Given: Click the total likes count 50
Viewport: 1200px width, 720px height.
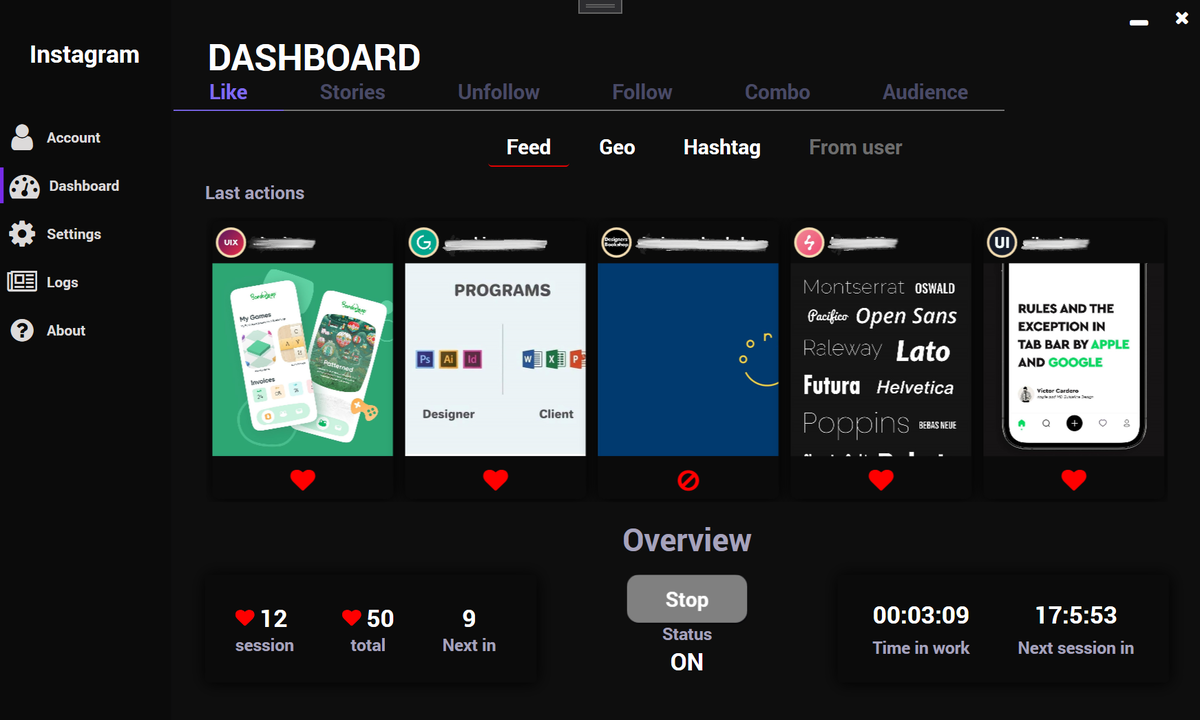Looking at the screenshot, I should (380, 619).
